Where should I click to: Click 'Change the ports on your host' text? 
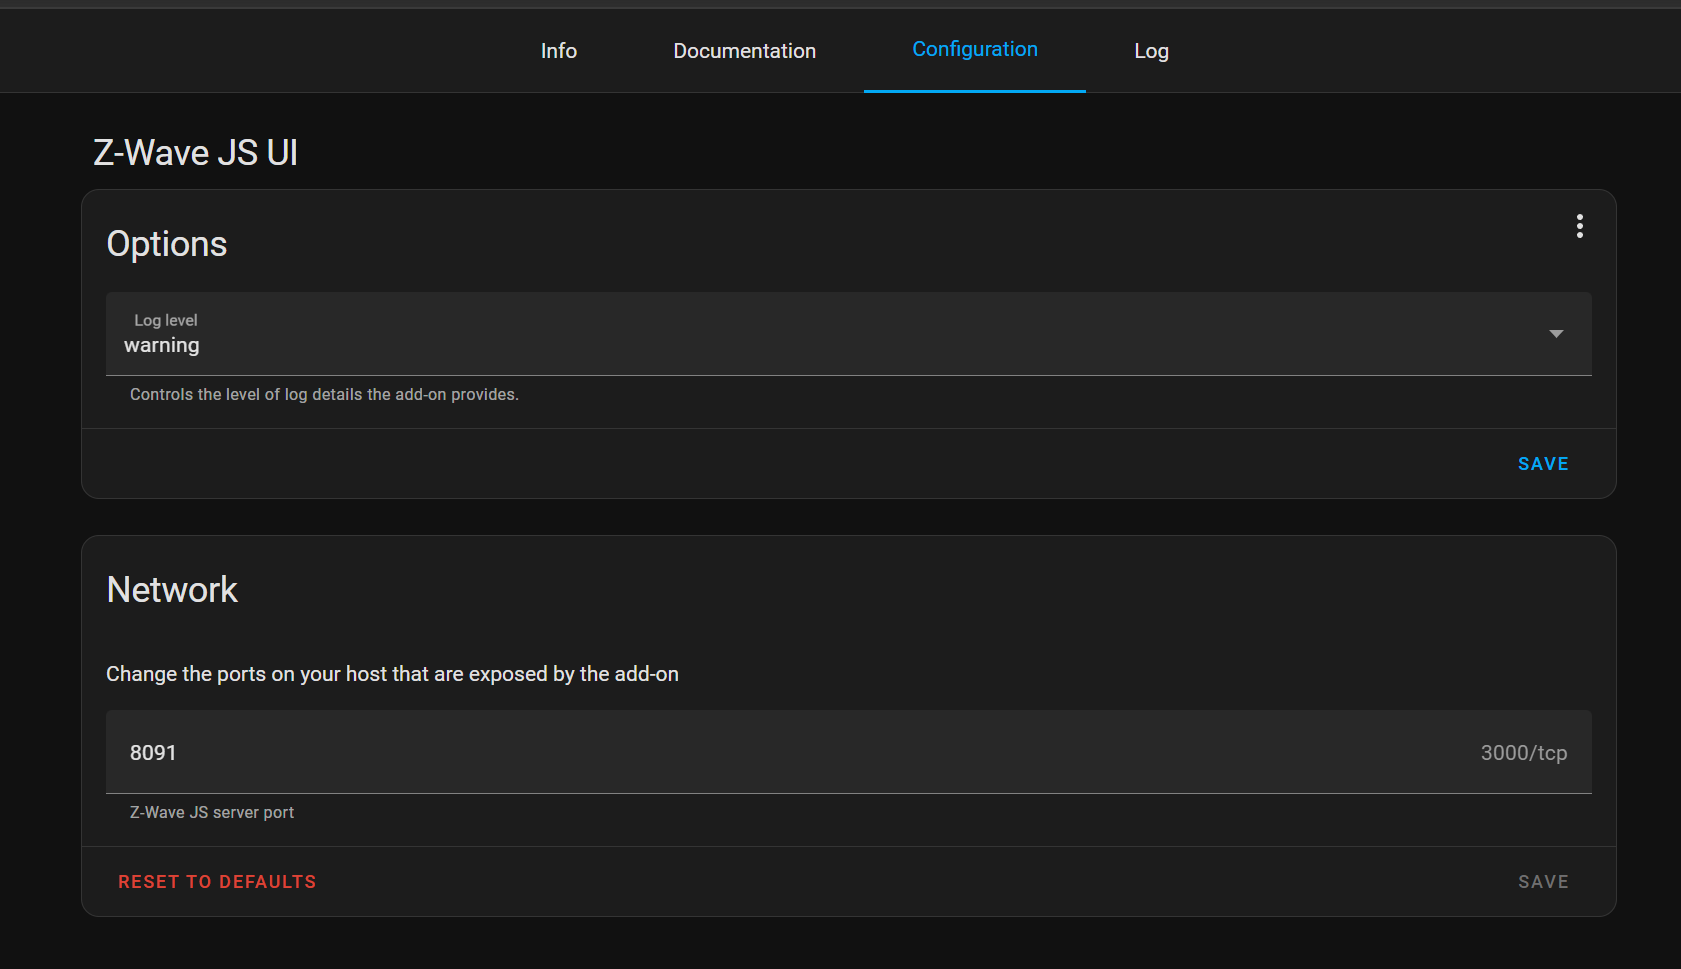point(392,674)
